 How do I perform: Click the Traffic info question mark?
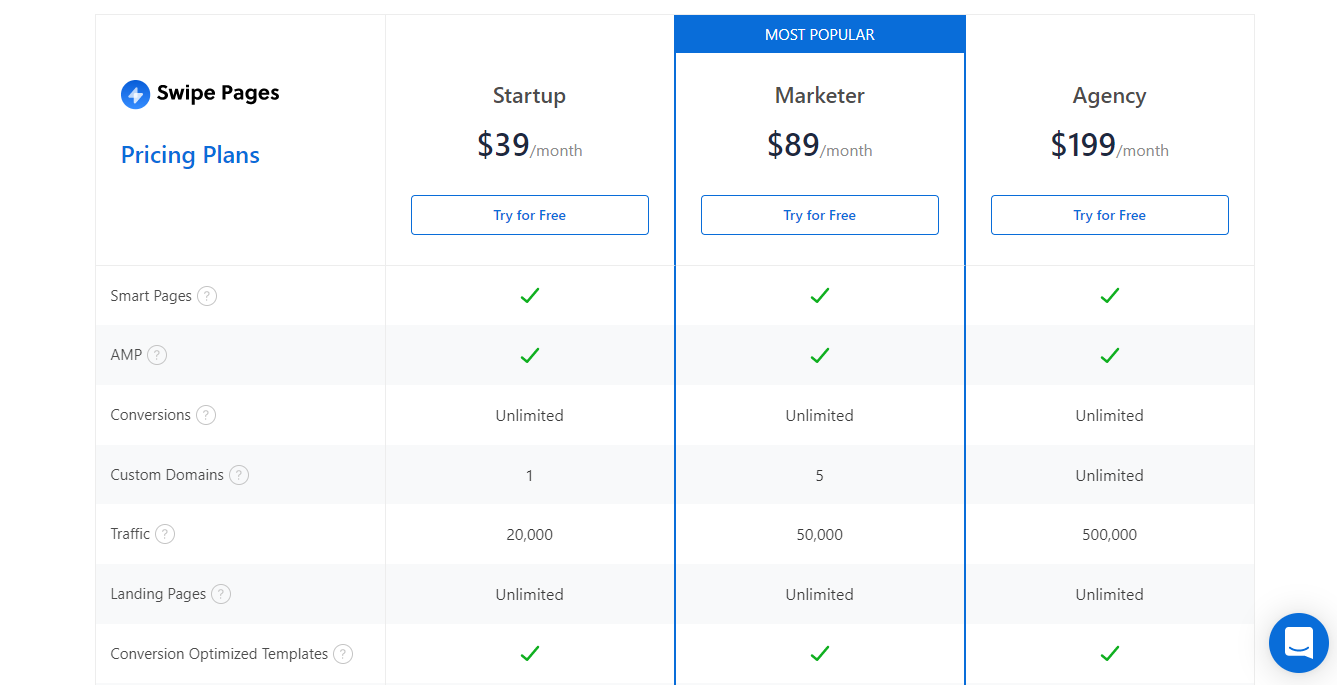coord(165,534)
